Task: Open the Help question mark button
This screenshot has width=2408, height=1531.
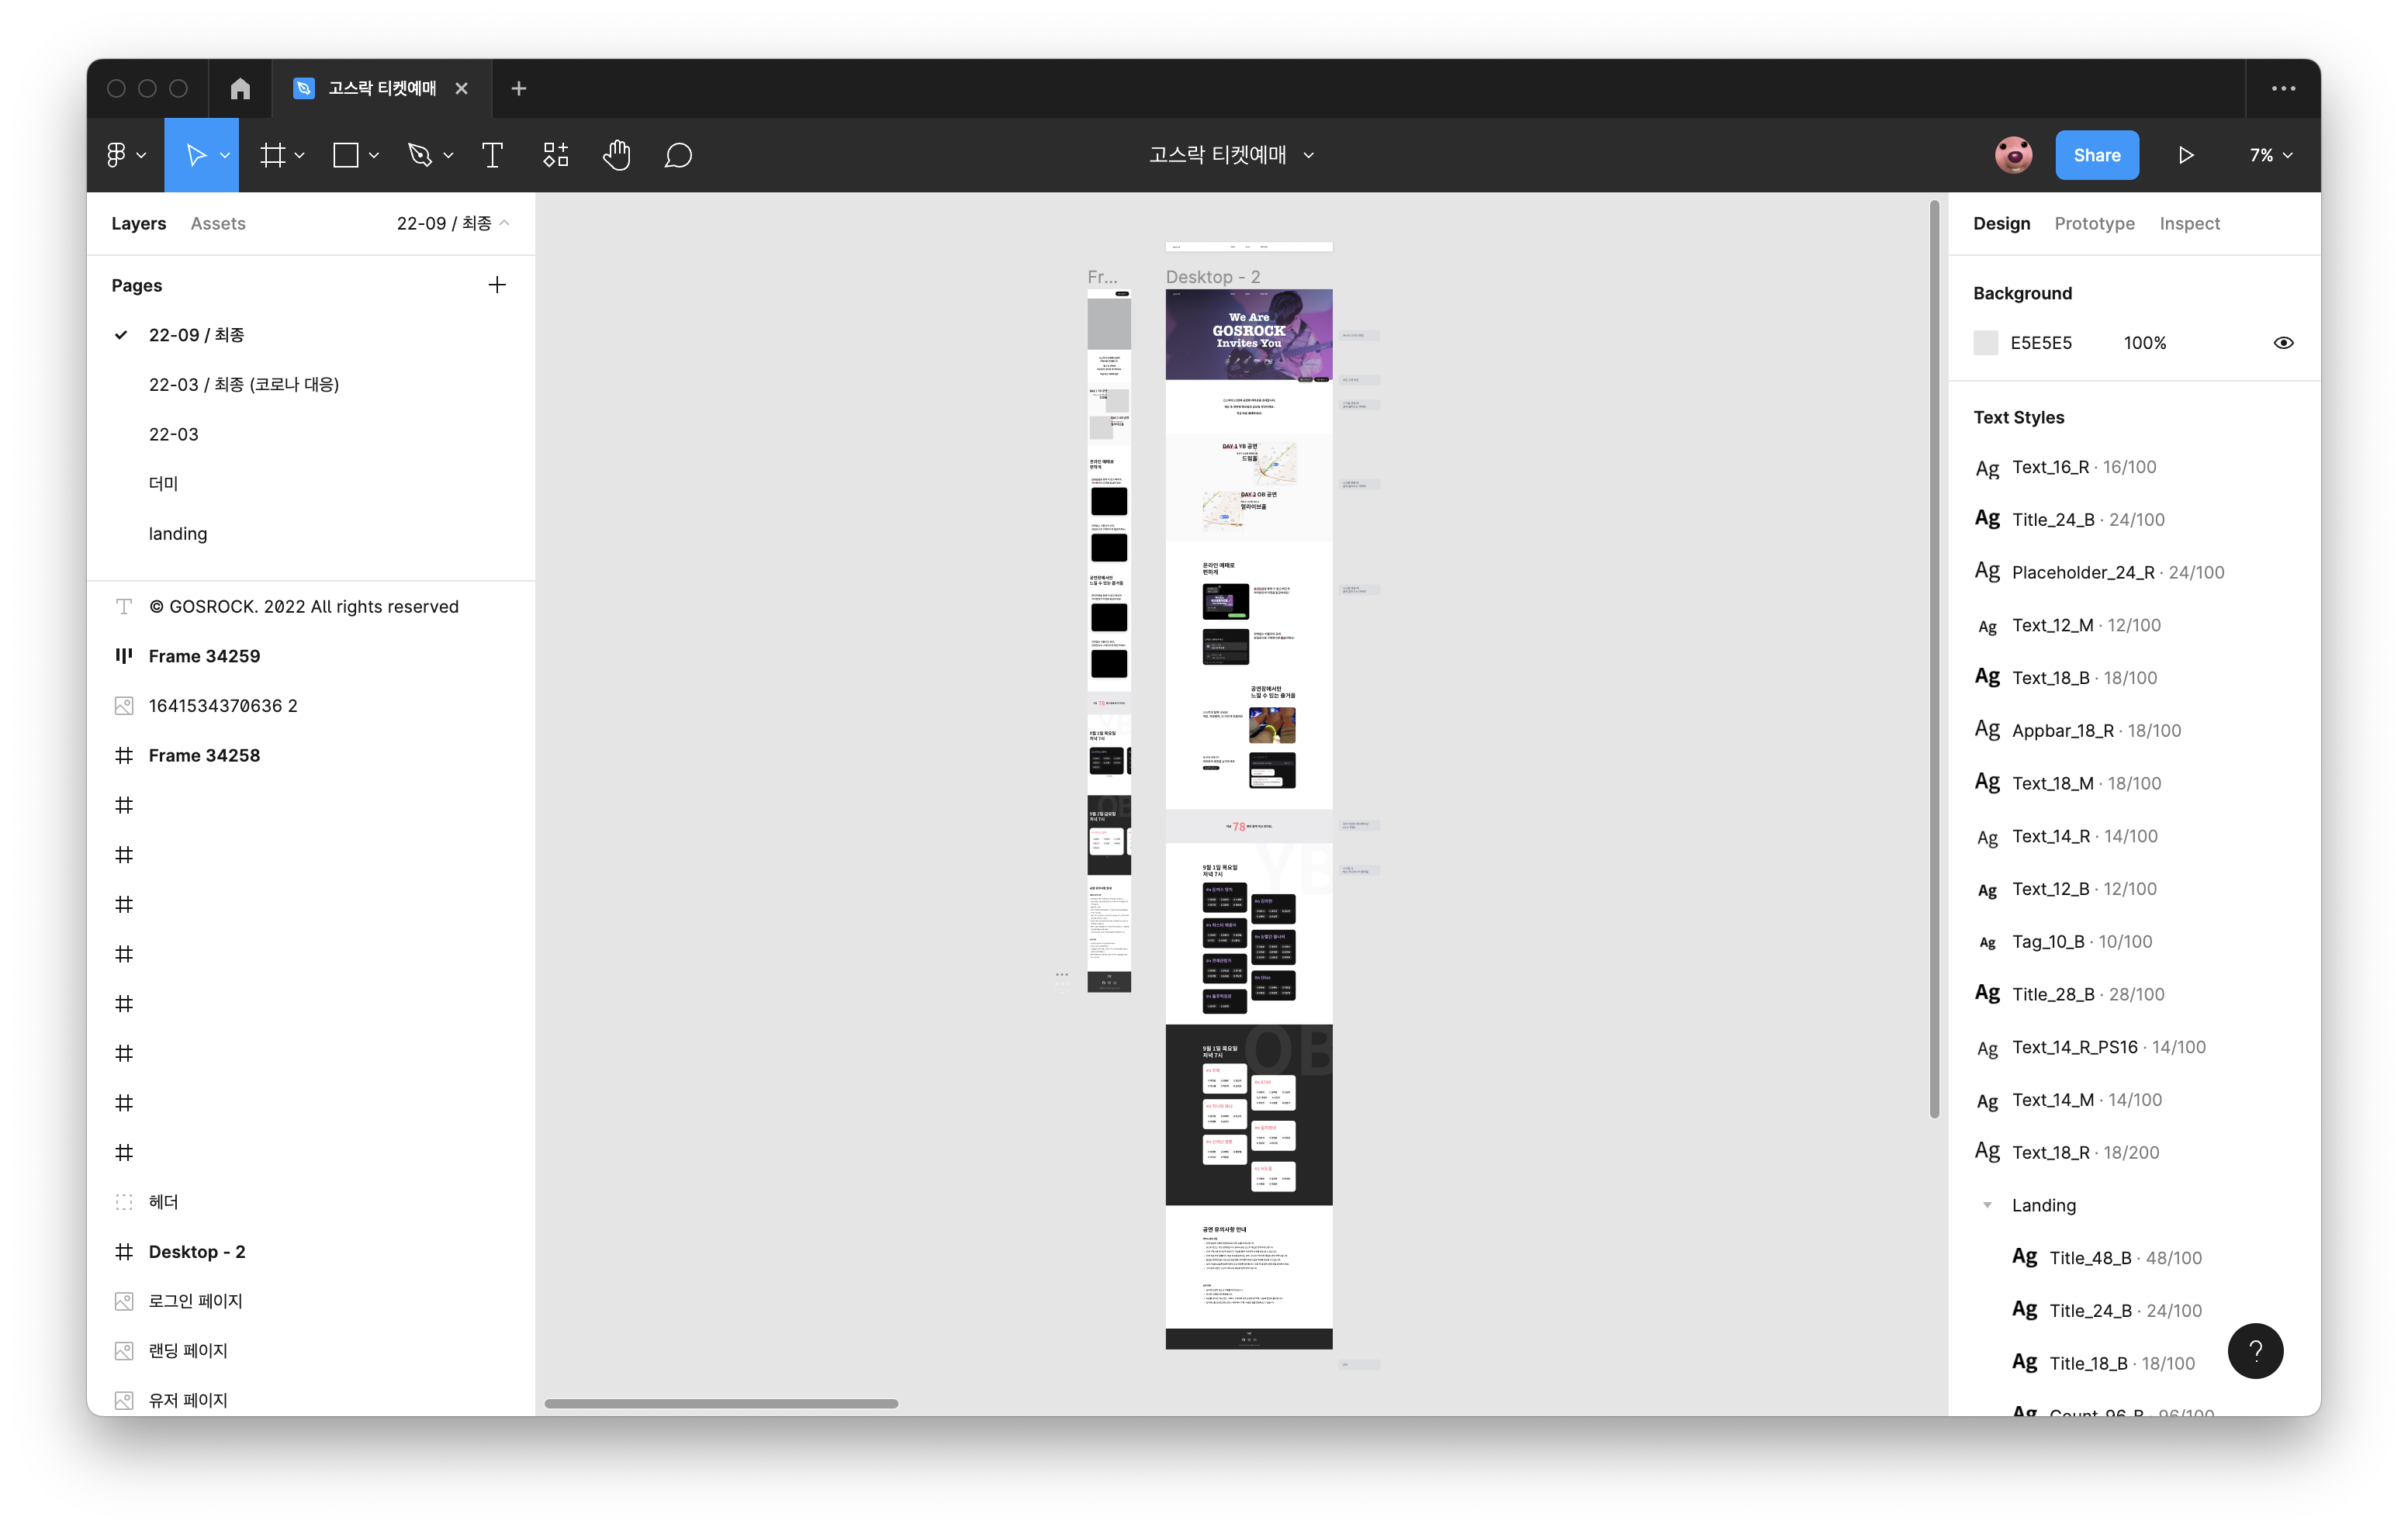Action: [2255, 1351]
